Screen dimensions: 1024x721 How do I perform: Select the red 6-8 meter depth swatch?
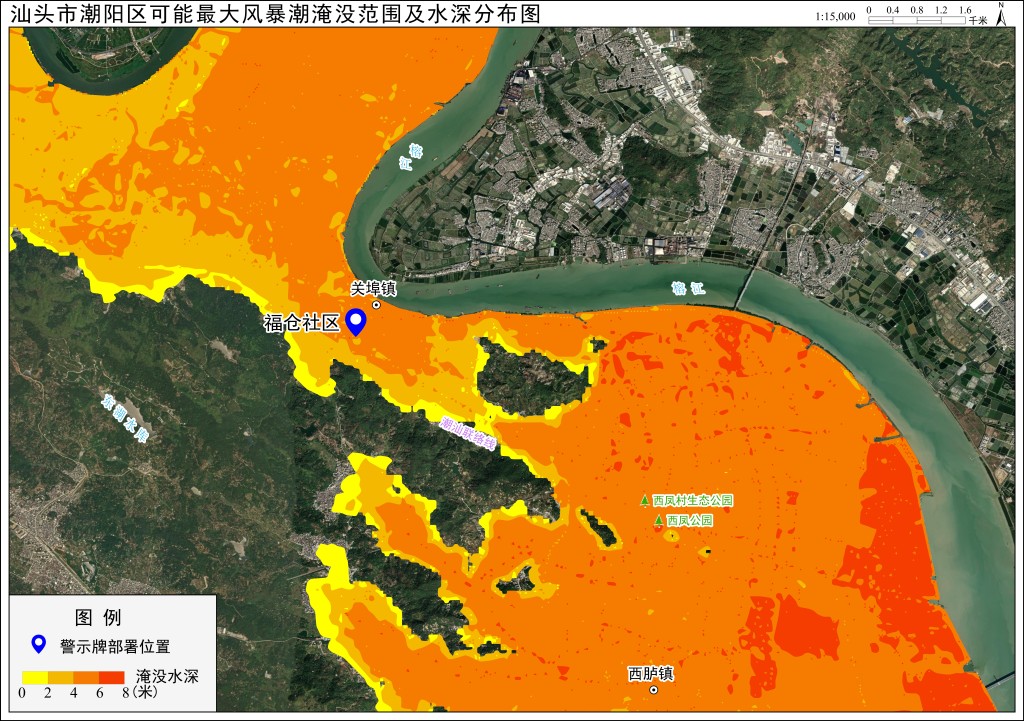click(x=112, y=677)
